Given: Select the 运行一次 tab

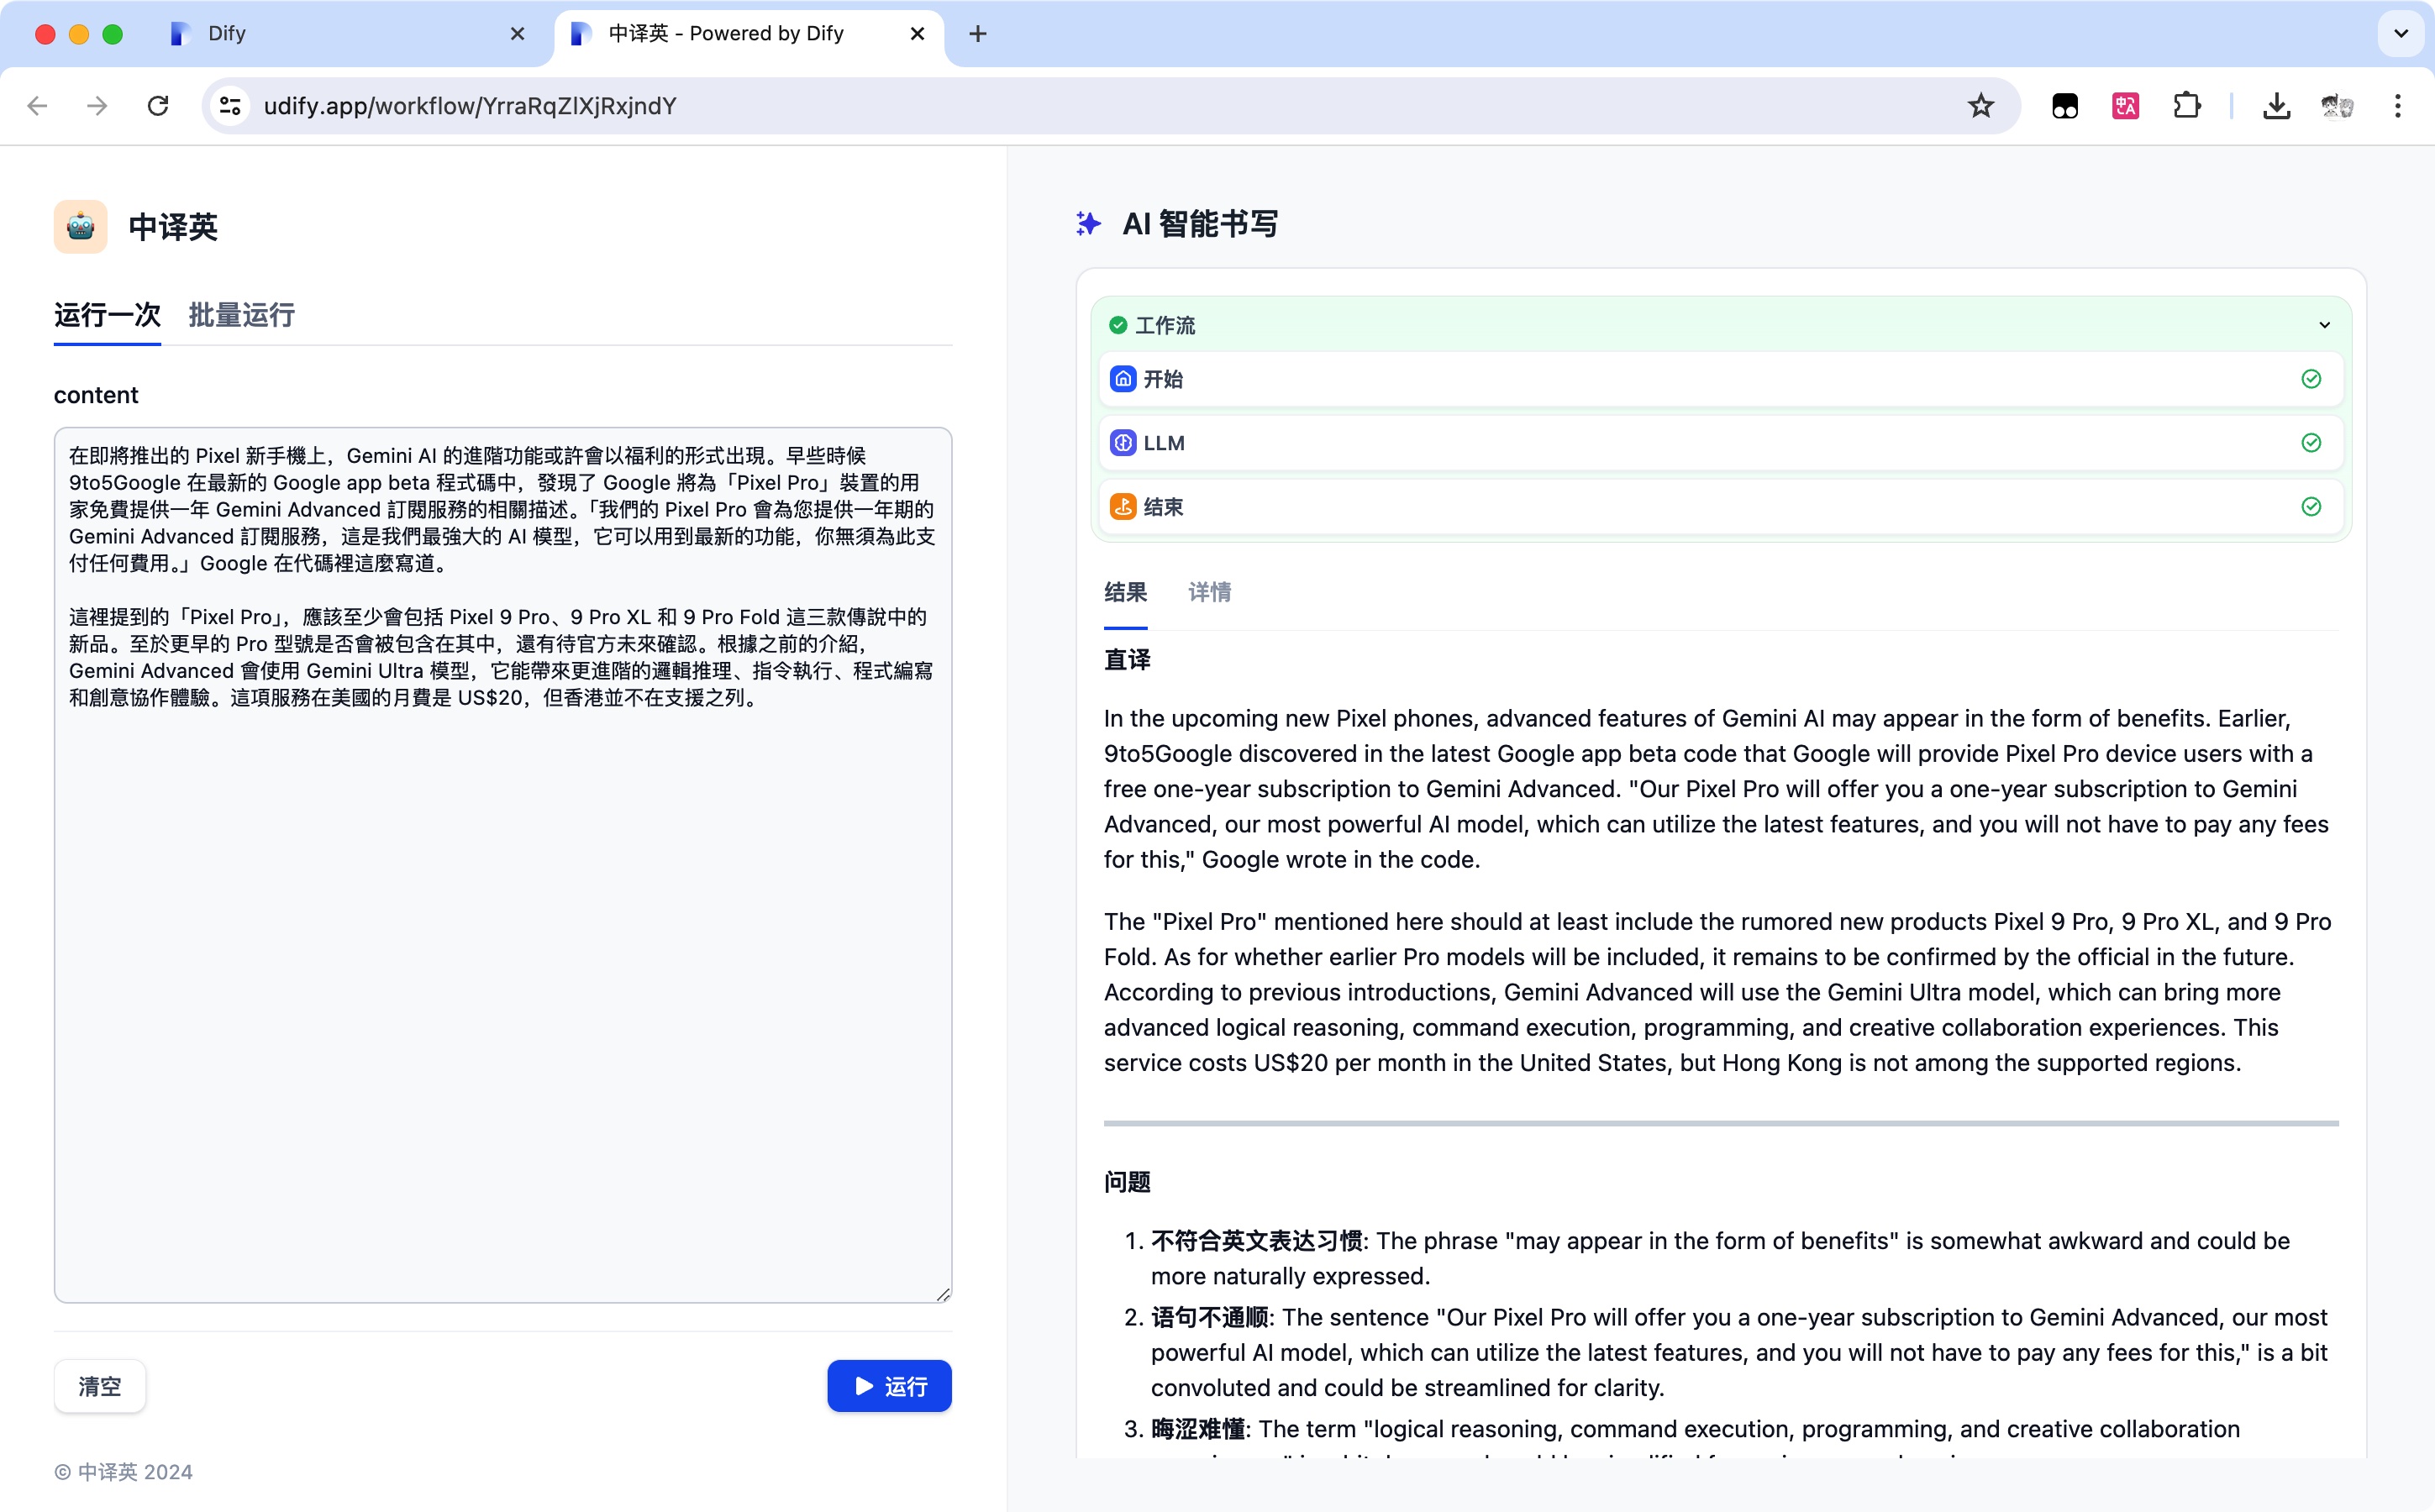Looking at the screenshot, I should pyautogui.click(x=107, y=316).
